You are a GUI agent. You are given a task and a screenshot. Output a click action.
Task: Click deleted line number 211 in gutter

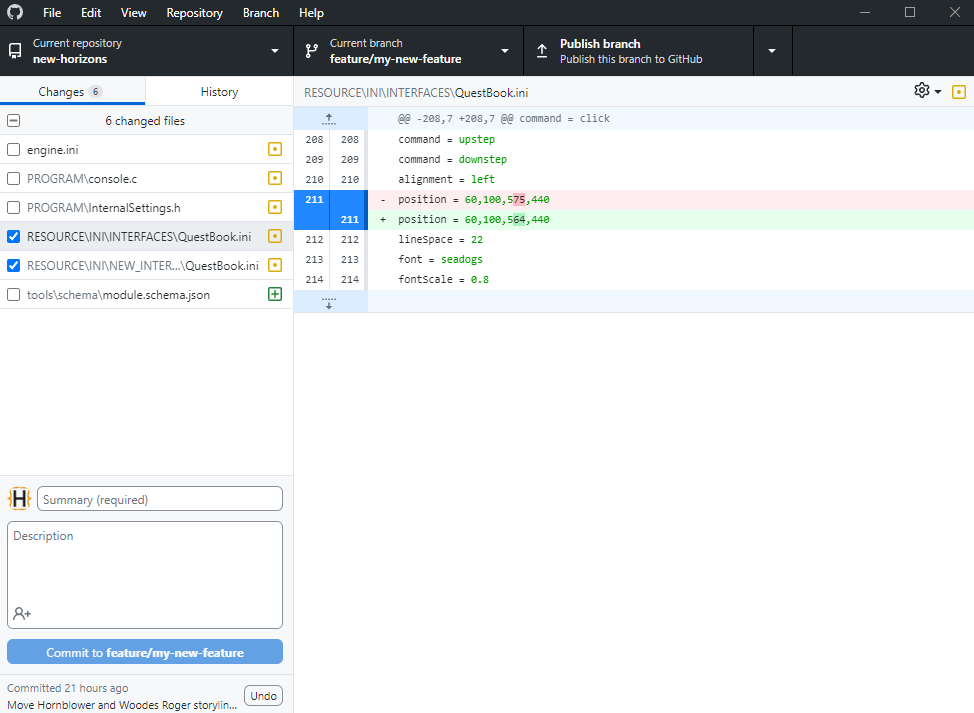314,199
